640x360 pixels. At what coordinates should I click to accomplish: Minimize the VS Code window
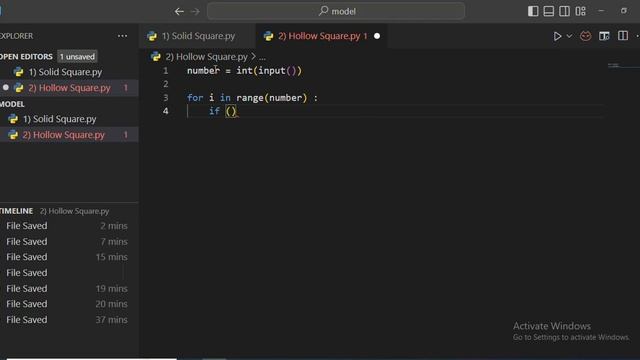(x=601, y=11)
